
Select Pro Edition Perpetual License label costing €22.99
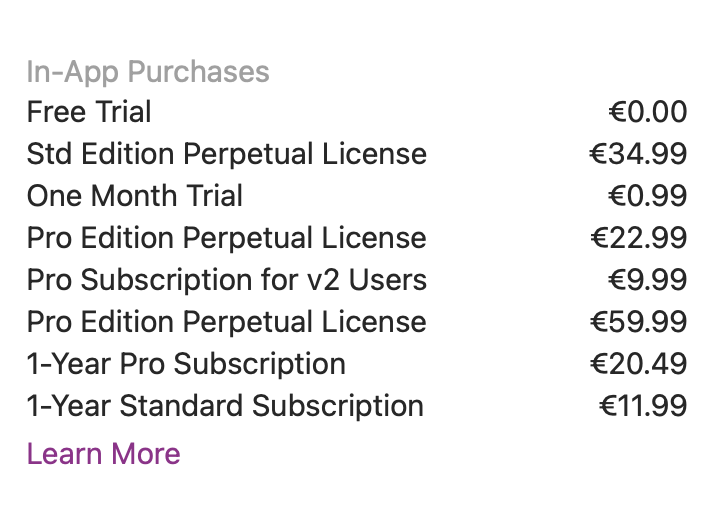227,238
